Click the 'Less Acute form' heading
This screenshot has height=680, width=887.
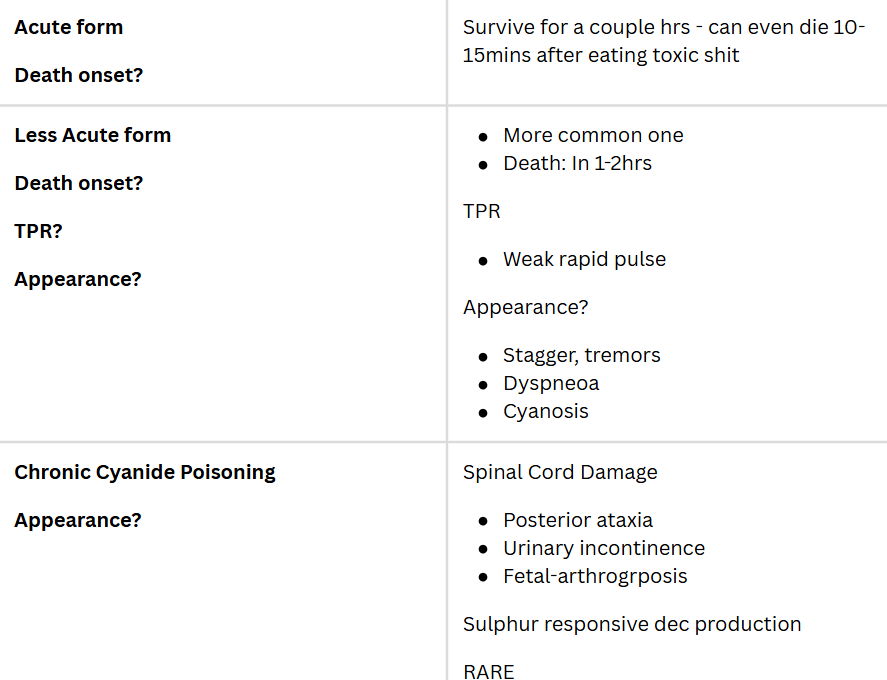pyautogui.click(x=93, y=135)
